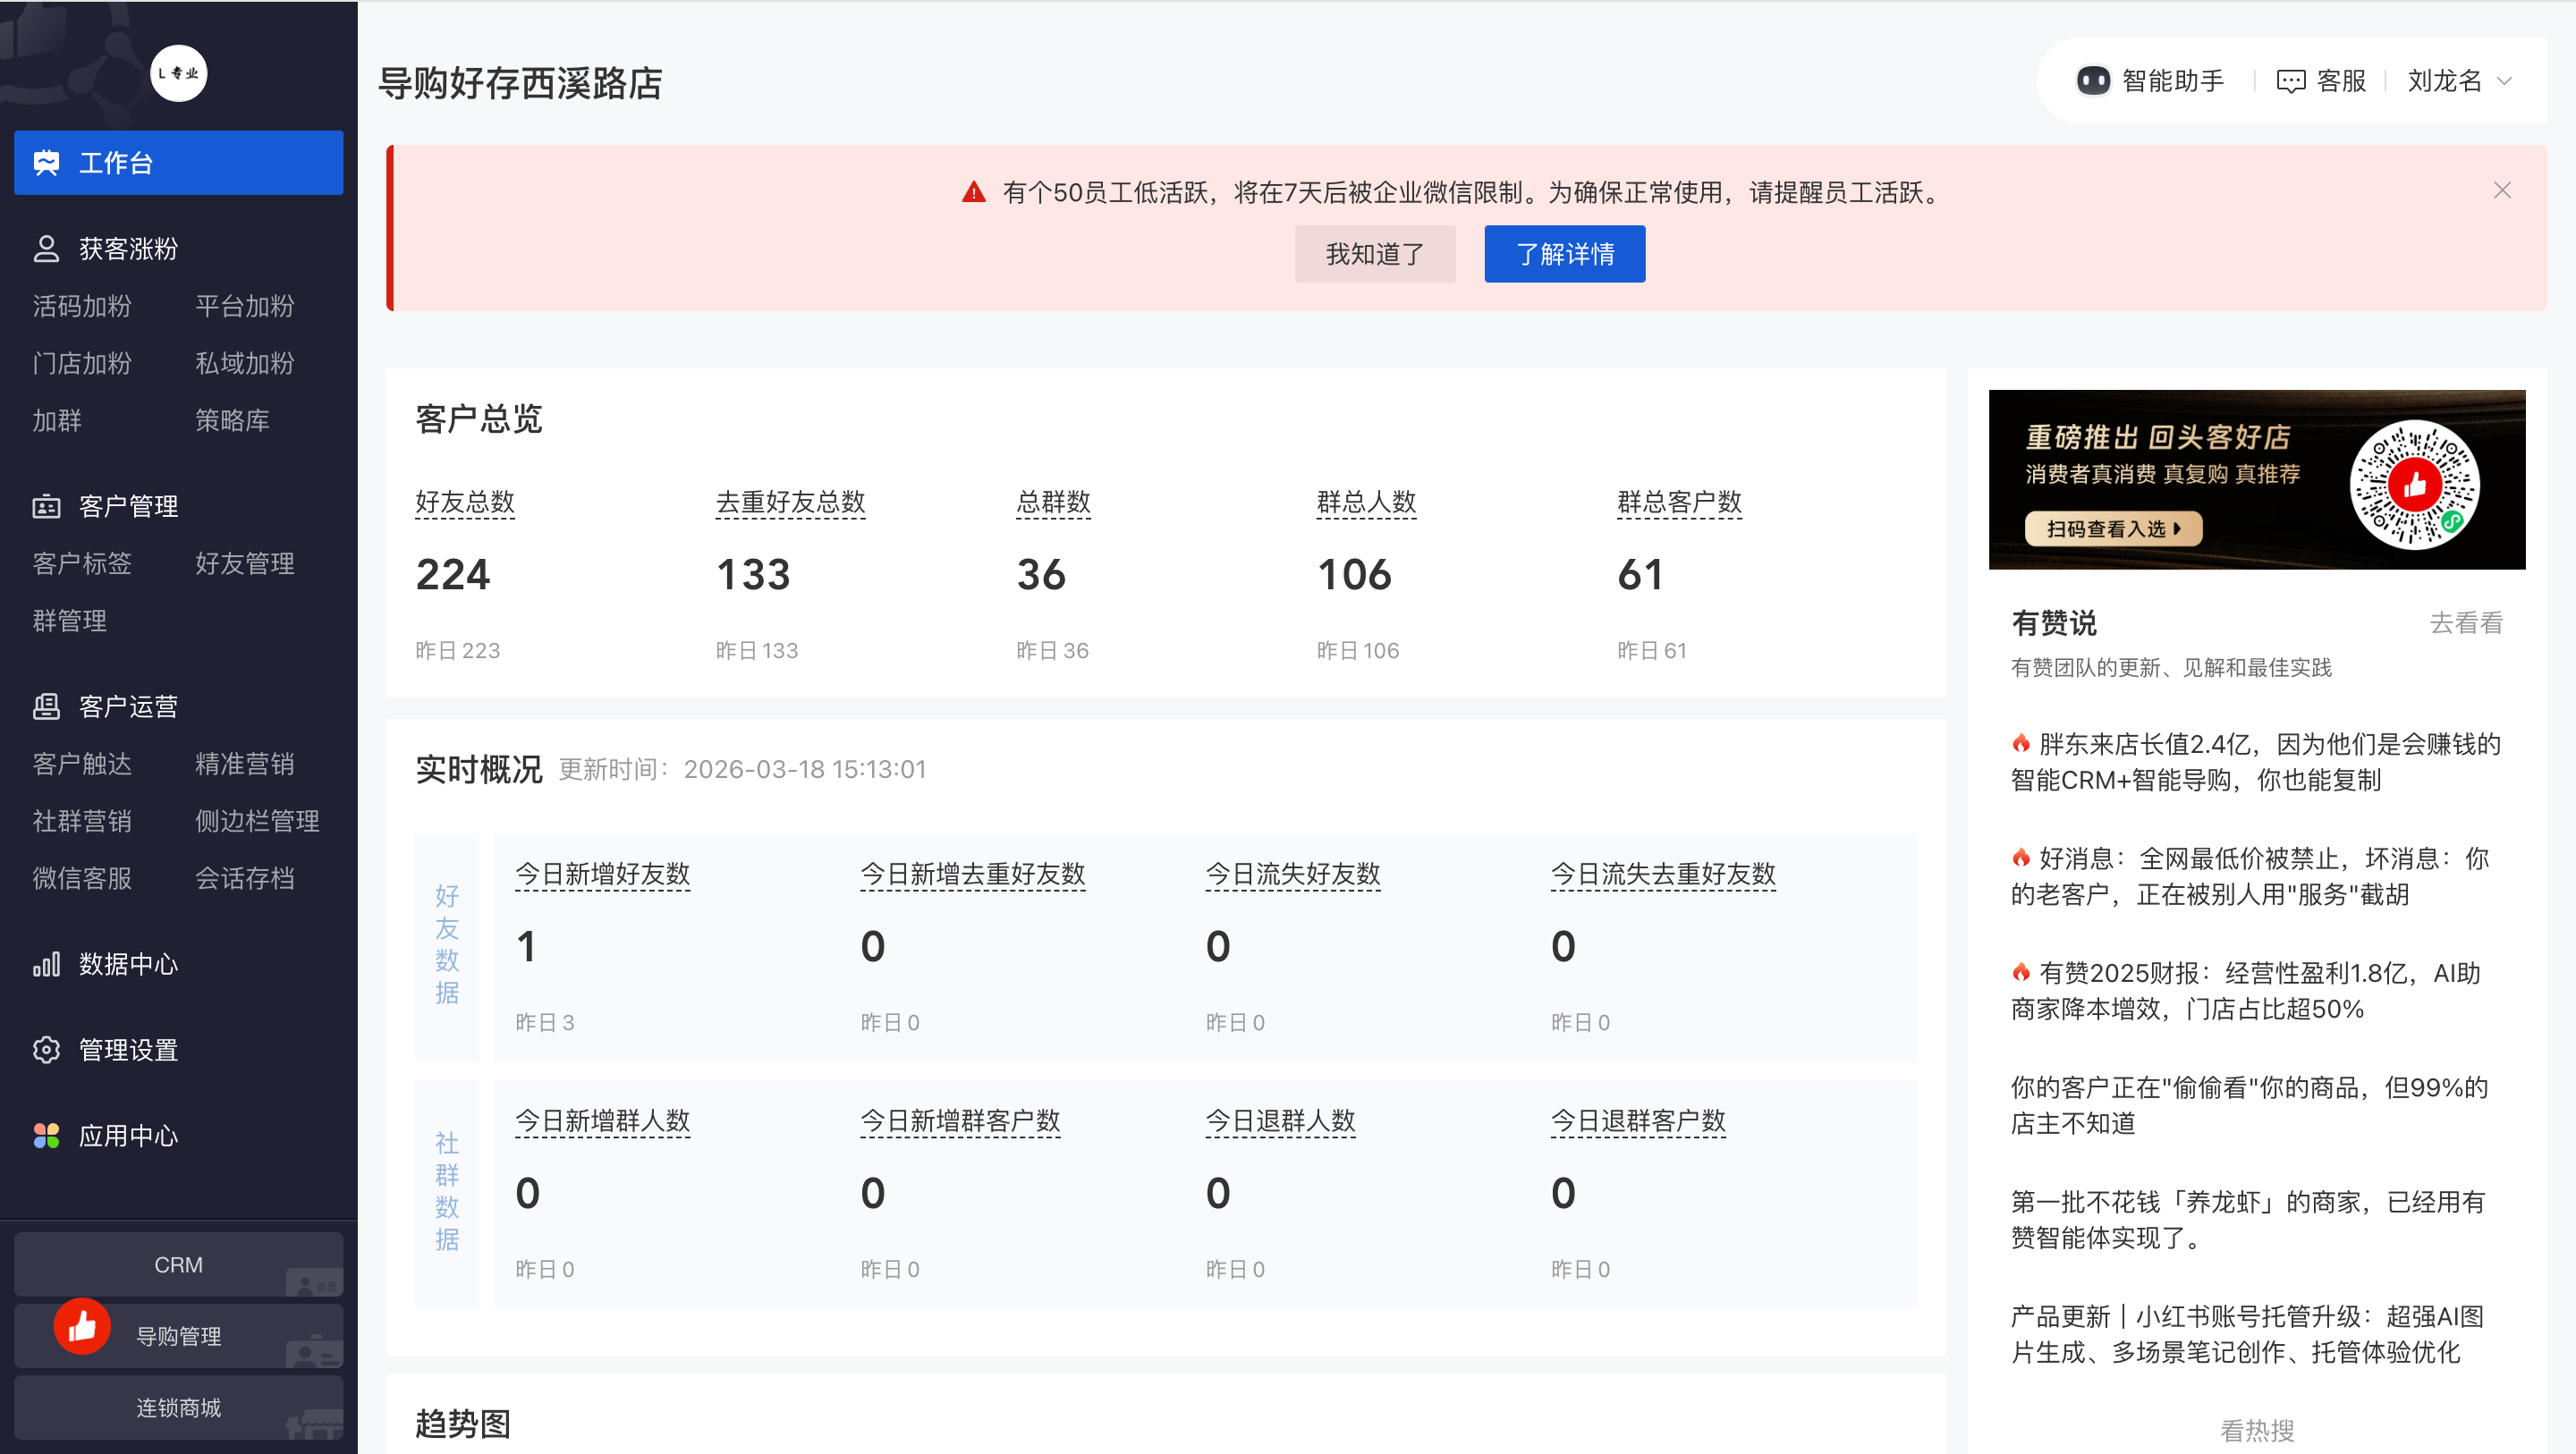Click the 回头客好店 promo banner
The width and height of the screenshot is (2576, 1454).
[2256, 480]
